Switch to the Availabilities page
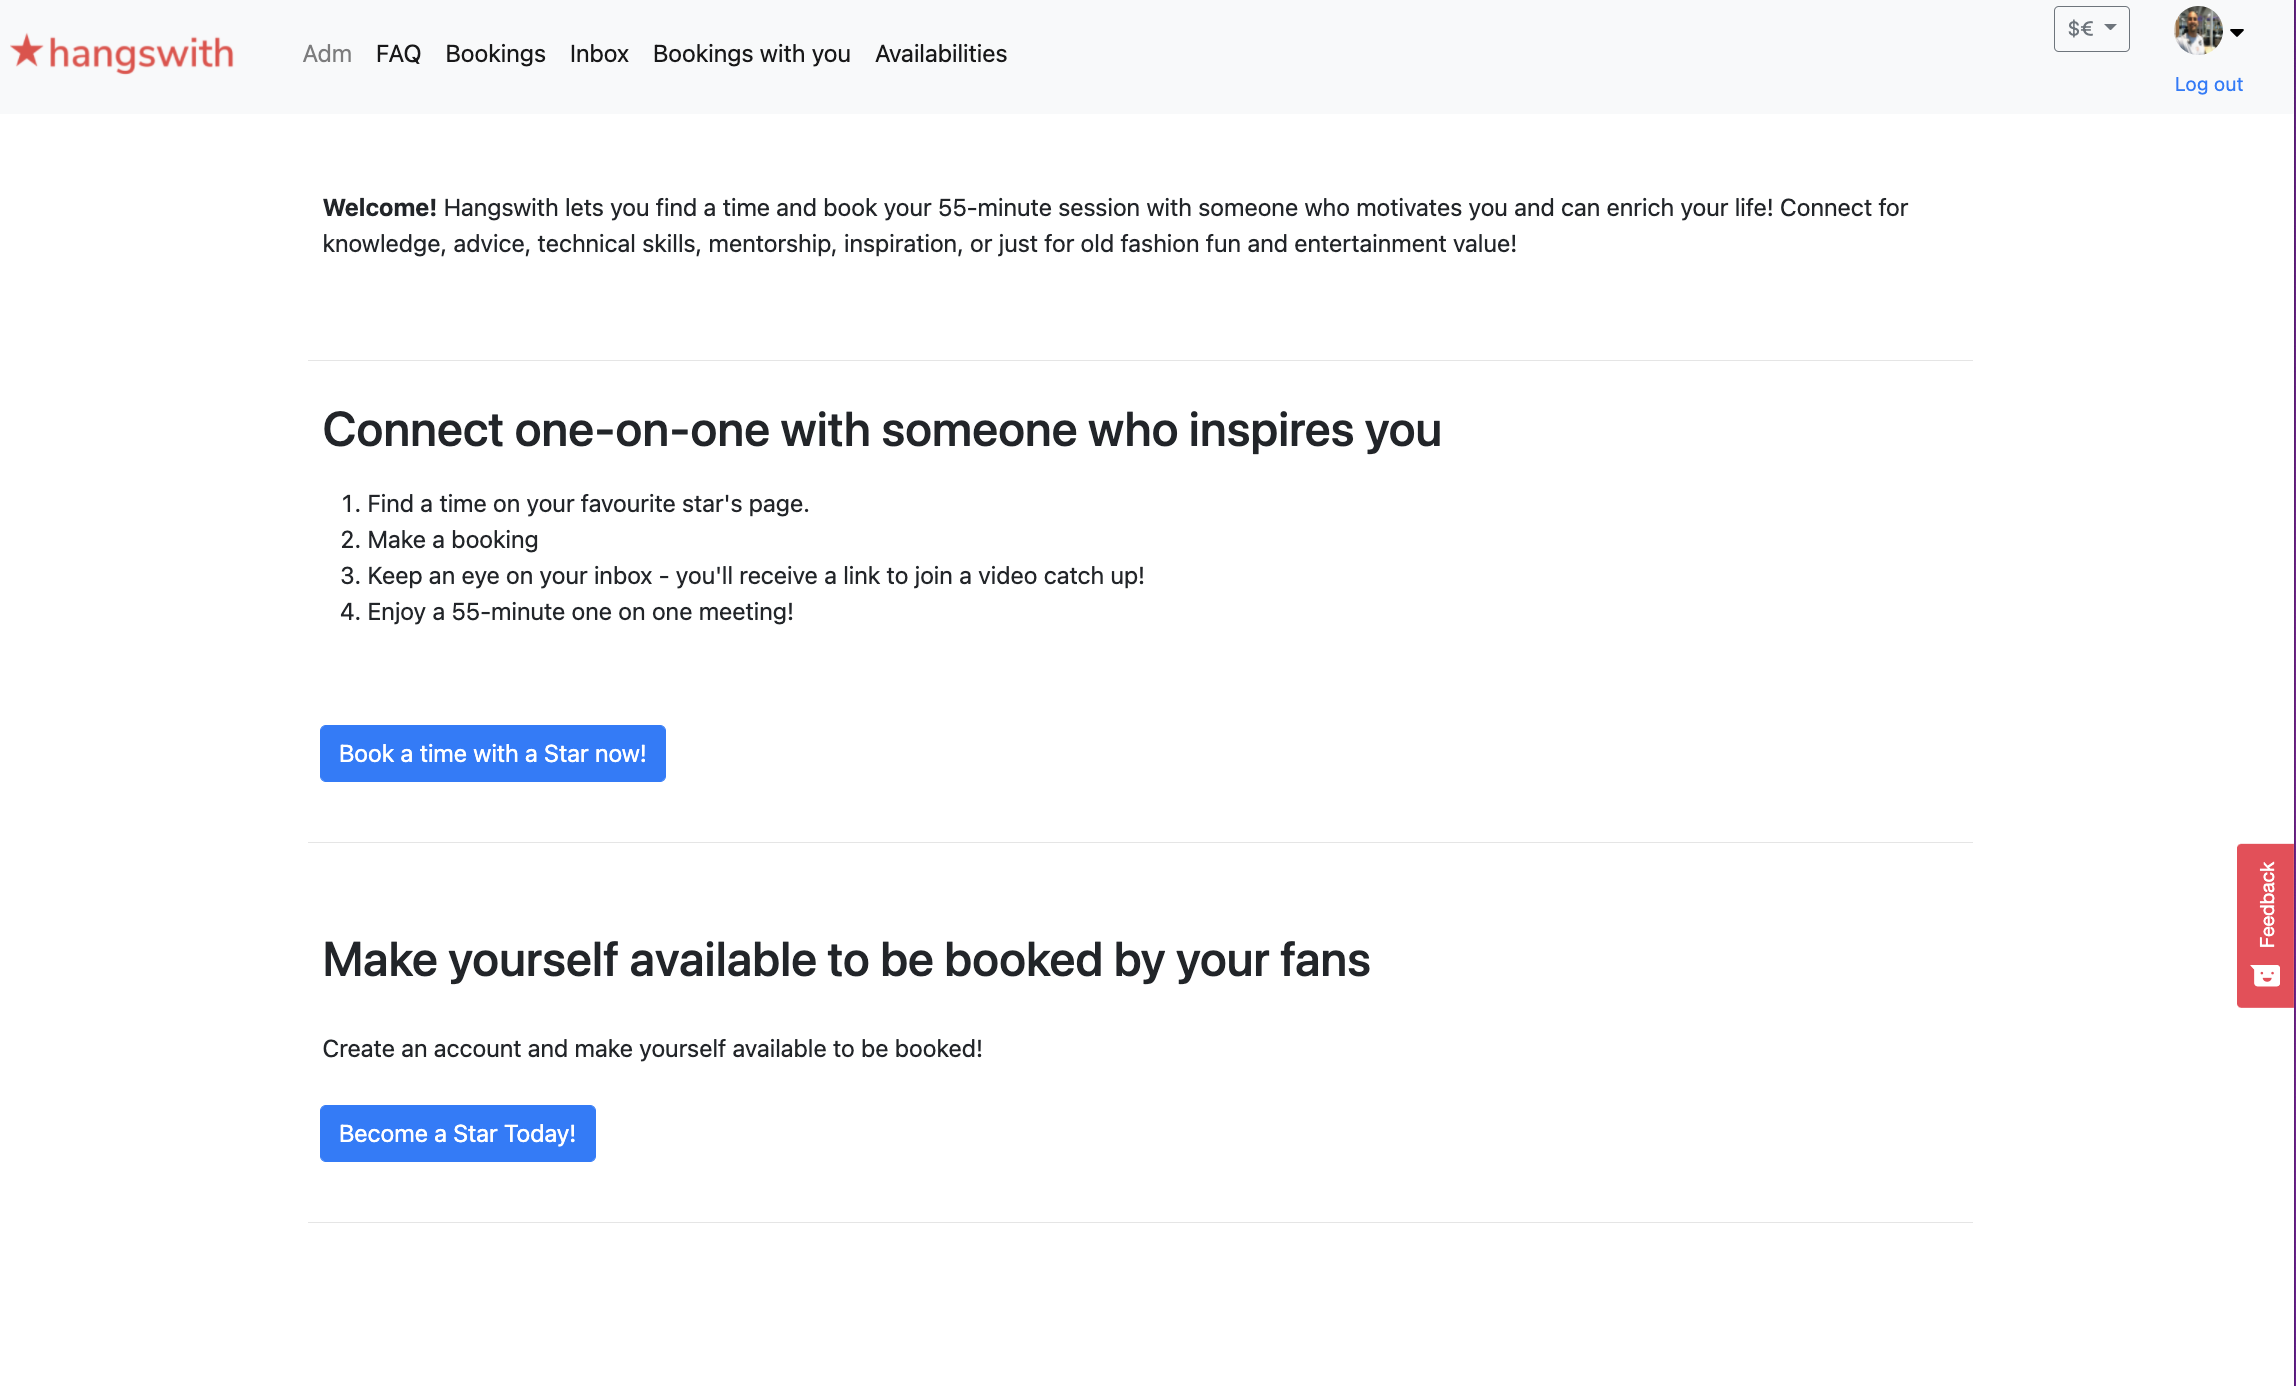 tap(940, 54)
